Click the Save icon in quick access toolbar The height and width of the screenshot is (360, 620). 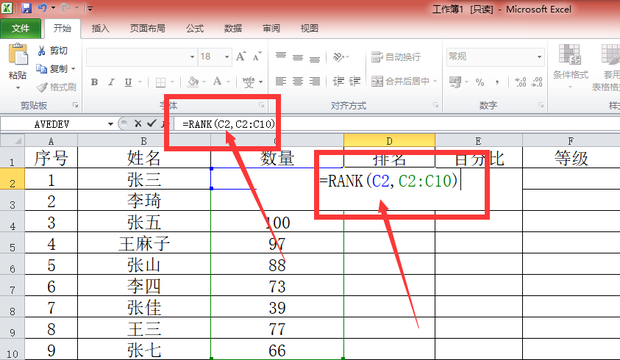pyautogui.click(x=26, y=8)
